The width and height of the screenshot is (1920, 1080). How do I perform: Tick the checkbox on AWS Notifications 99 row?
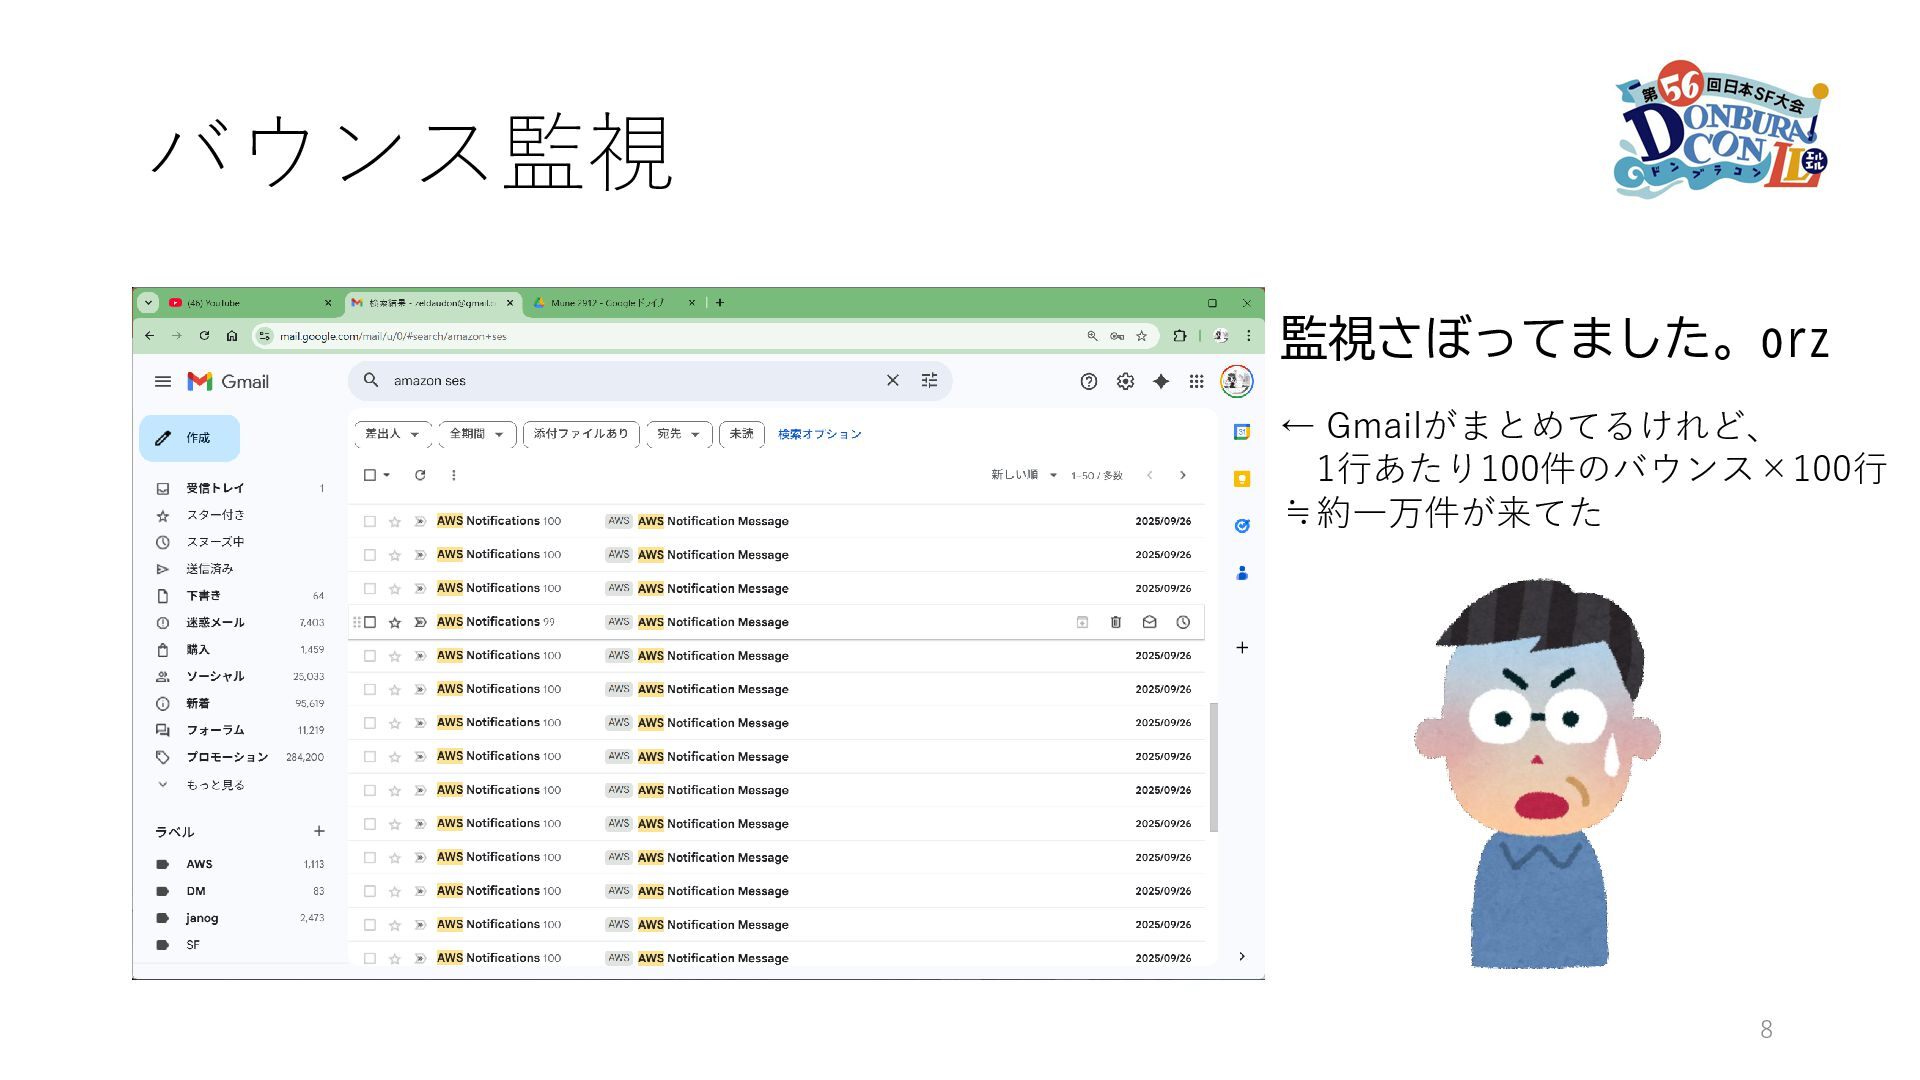tap(370, 622)
